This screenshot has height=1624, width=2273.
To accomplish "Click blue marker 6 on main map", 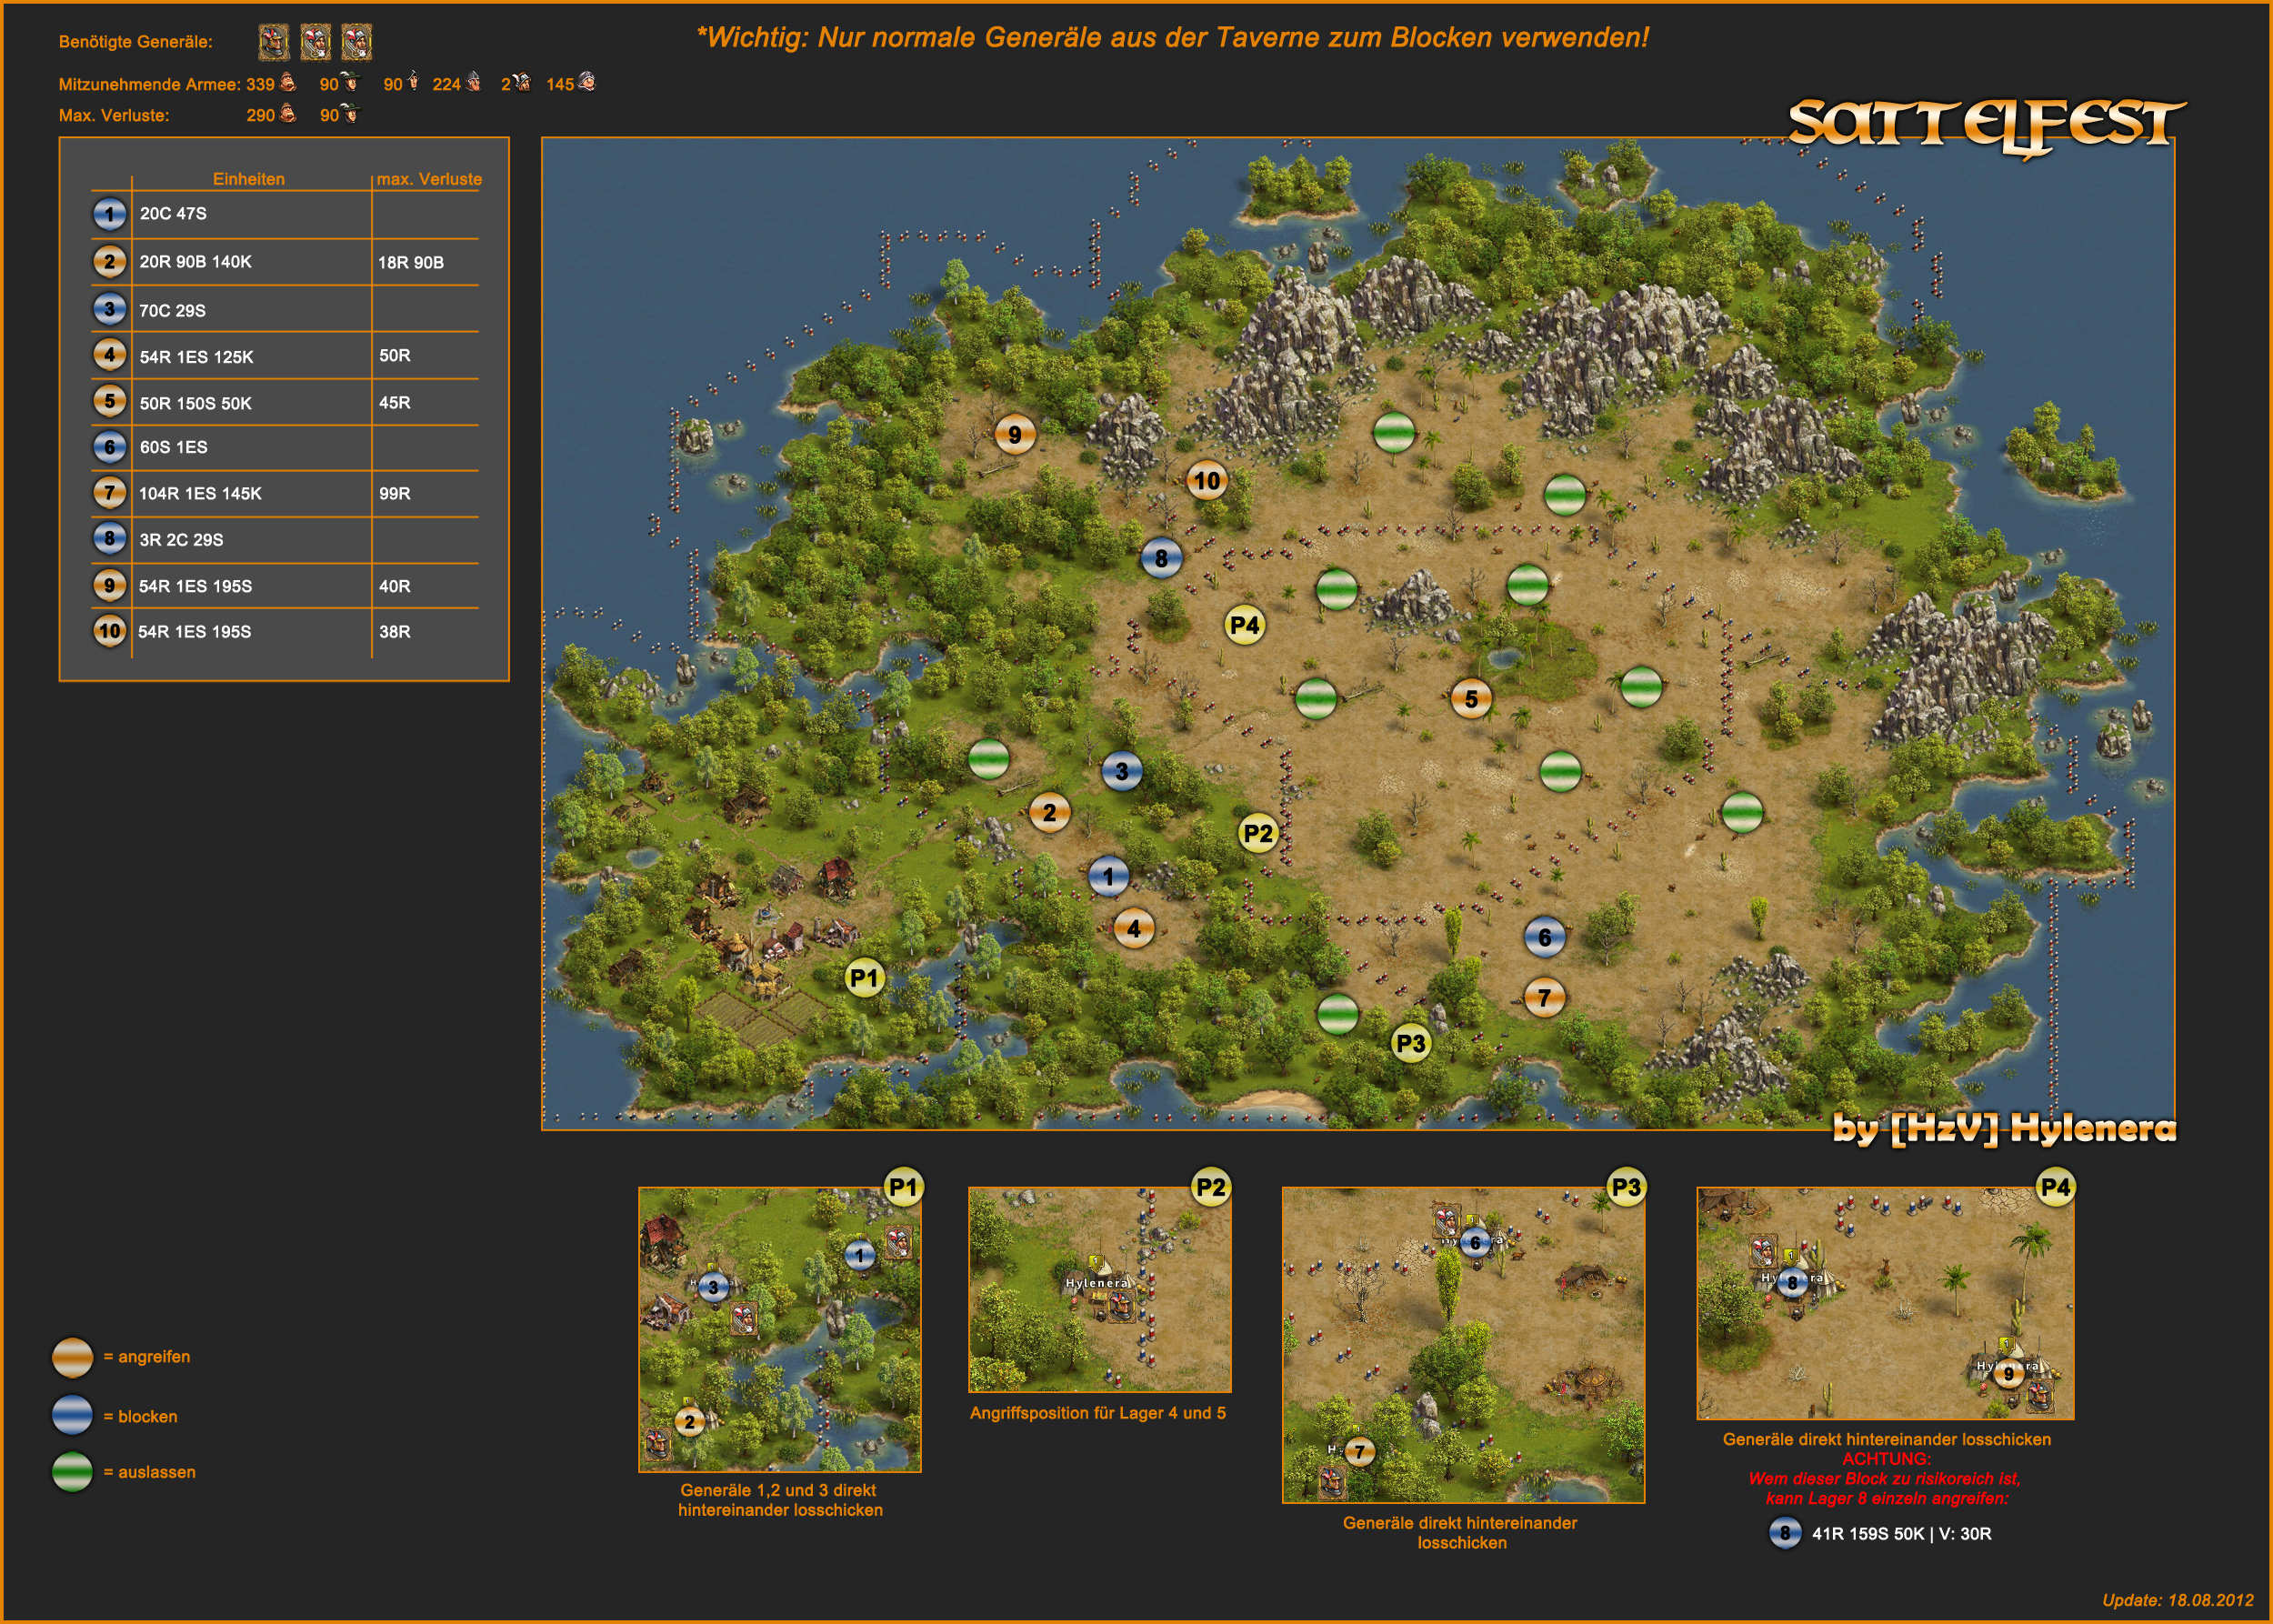I will tap(1544, 937).
